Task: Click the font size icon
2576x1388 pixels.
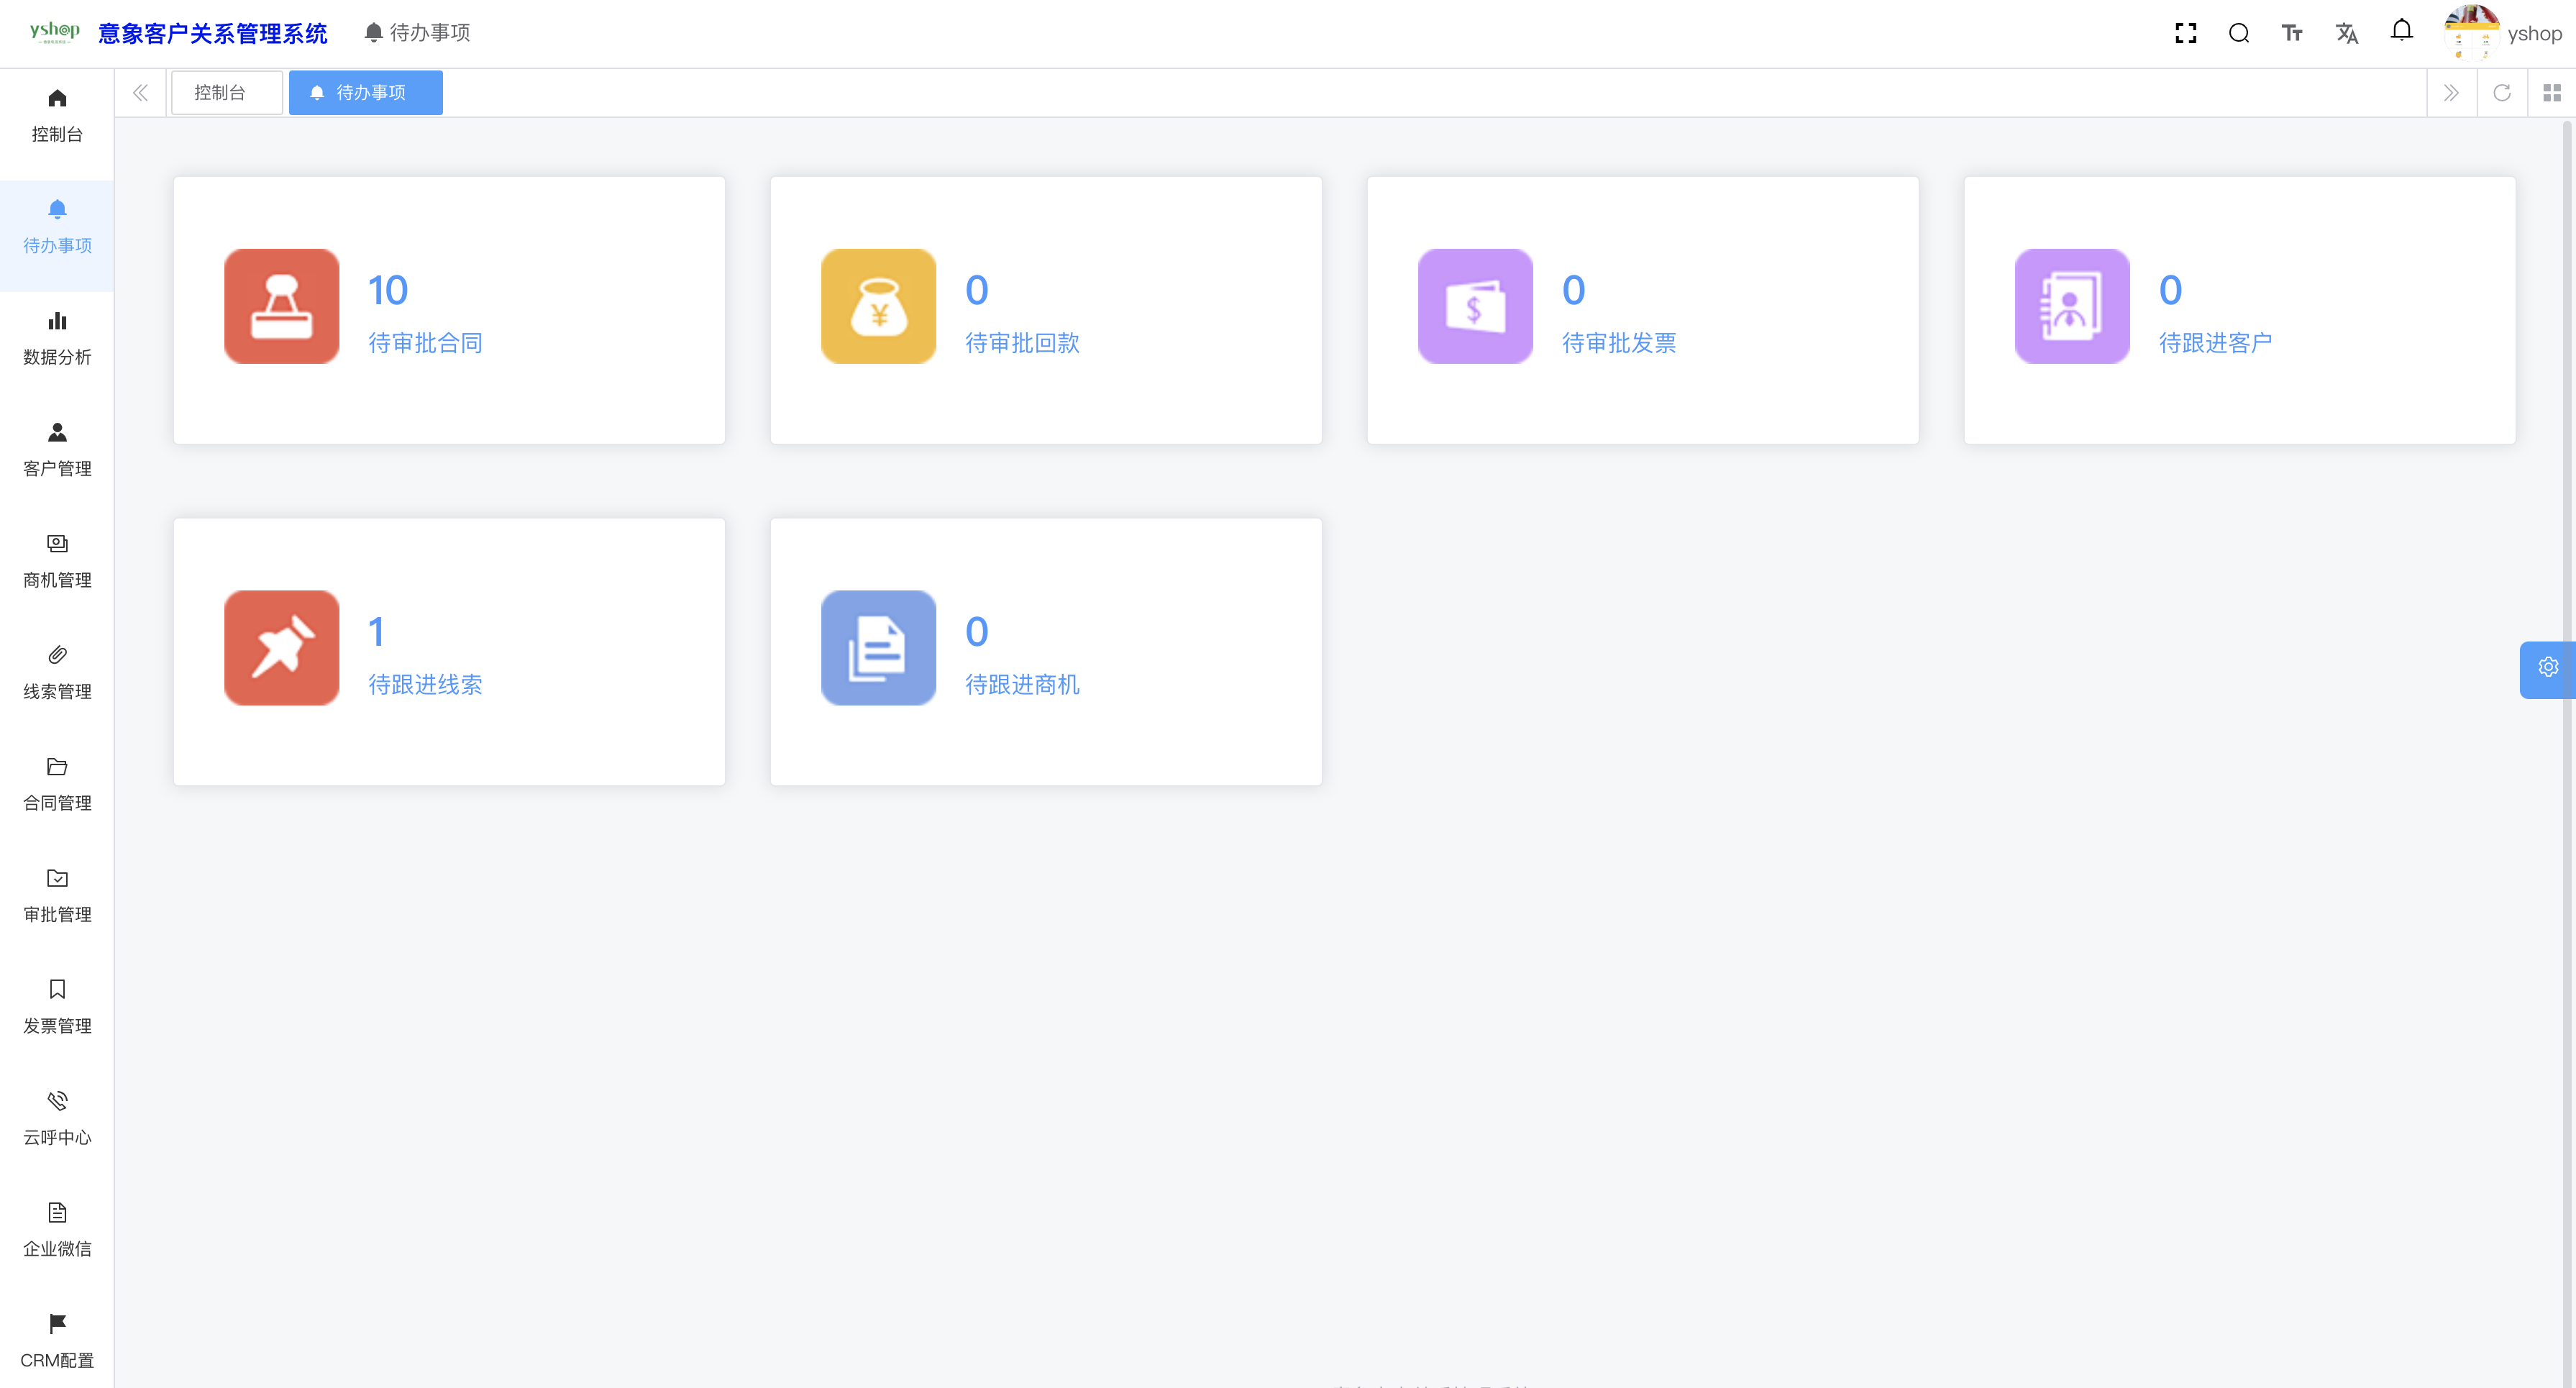Action: 2292,33
